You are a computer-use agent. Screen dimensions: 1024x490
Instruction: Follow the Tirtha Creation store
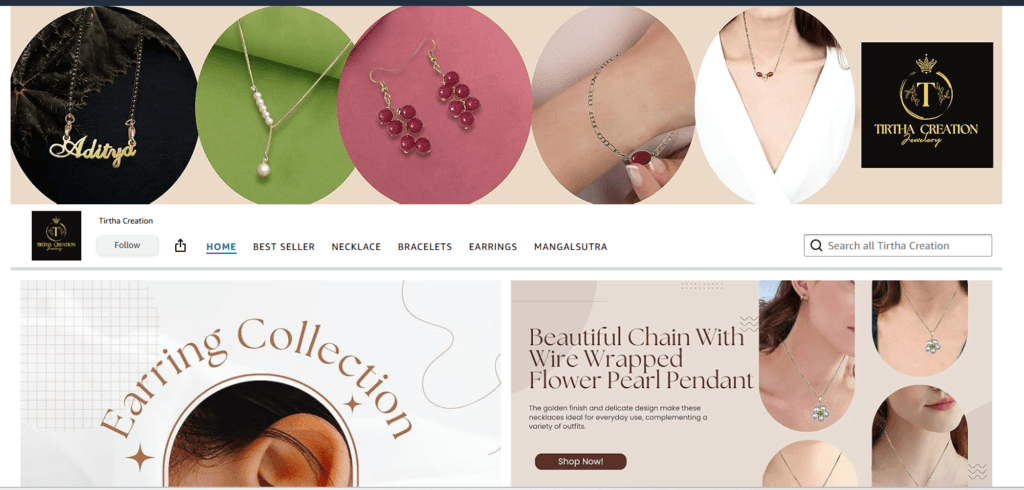click(127, 245)
